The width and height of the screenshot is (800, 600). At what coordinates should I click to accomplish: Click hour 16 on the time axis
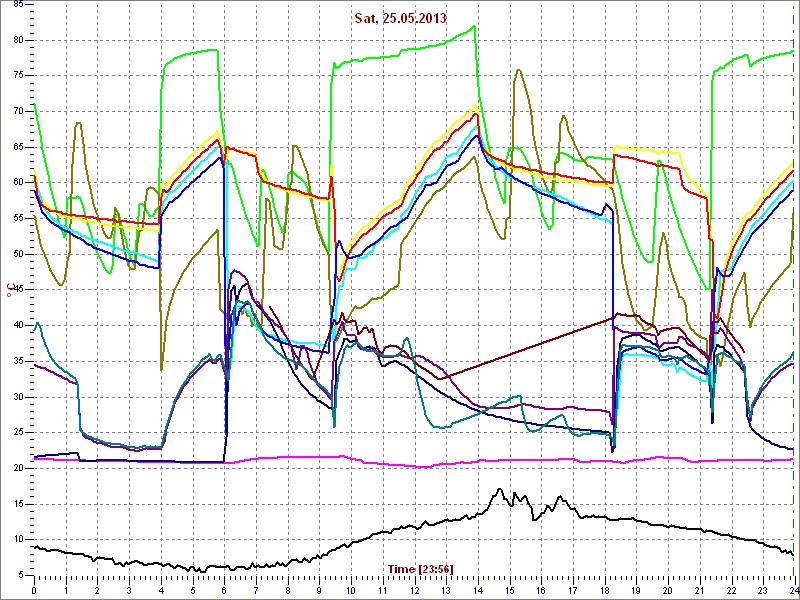pos(540,590)
